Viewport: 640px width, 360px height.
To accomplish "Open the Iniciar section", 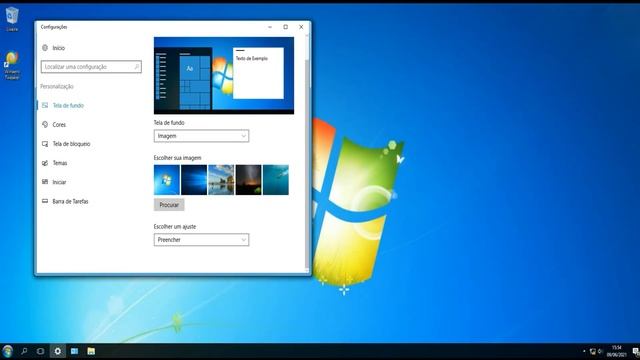I will coord(59,182).
